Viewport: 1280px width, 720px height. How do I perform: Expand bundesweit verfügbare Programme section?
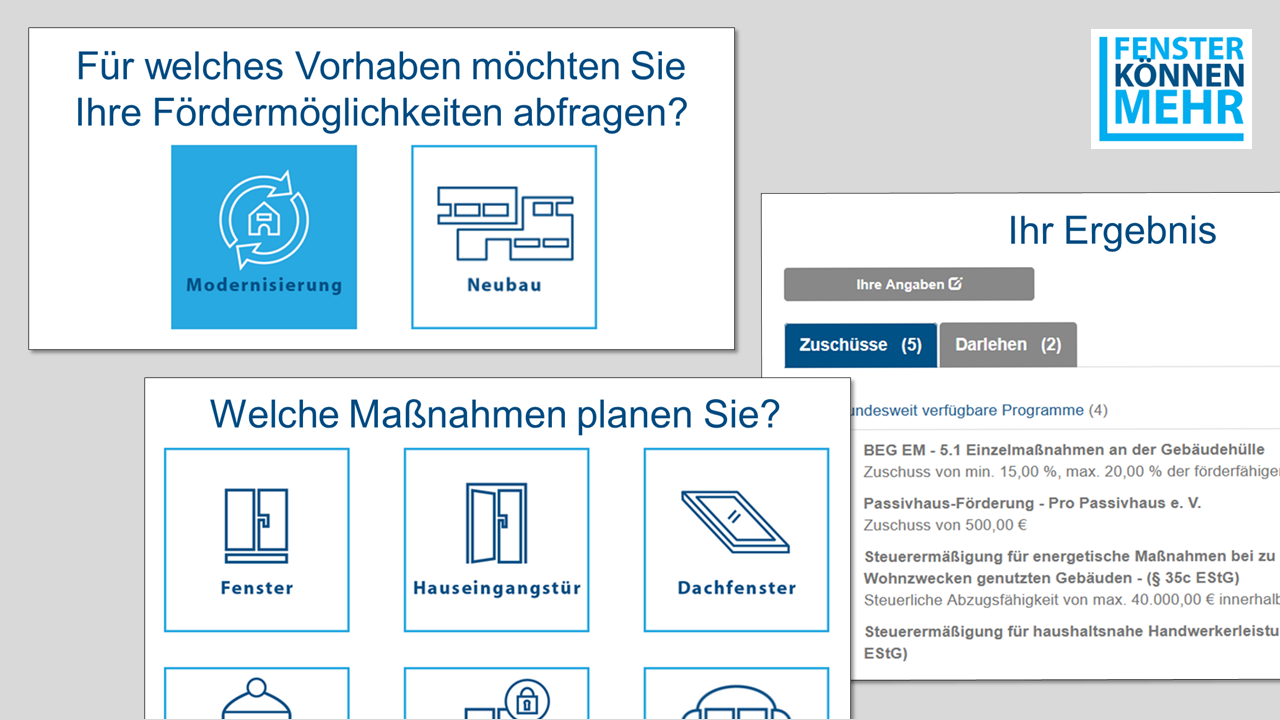click(975, 410)
